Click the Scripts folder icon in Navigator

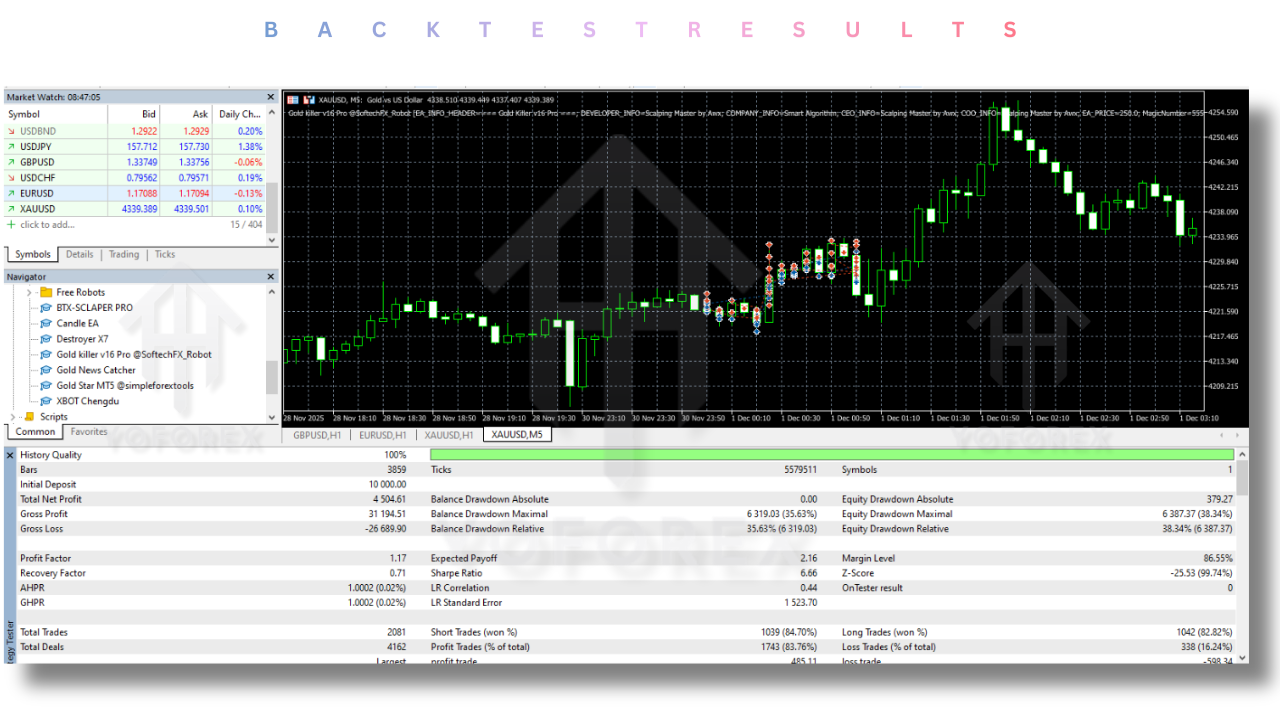click(x=29, y=417)
